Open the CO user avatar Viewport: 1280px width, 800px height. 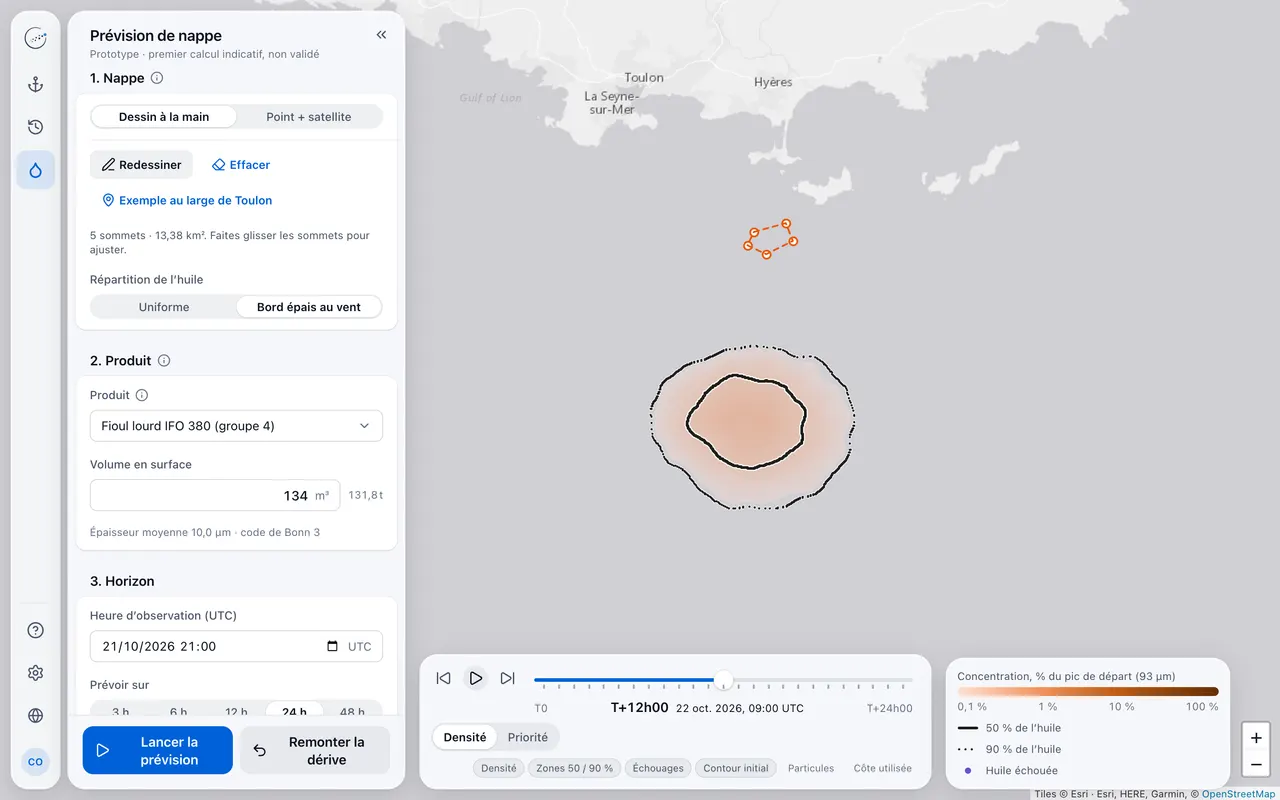(x=35, y=762)
